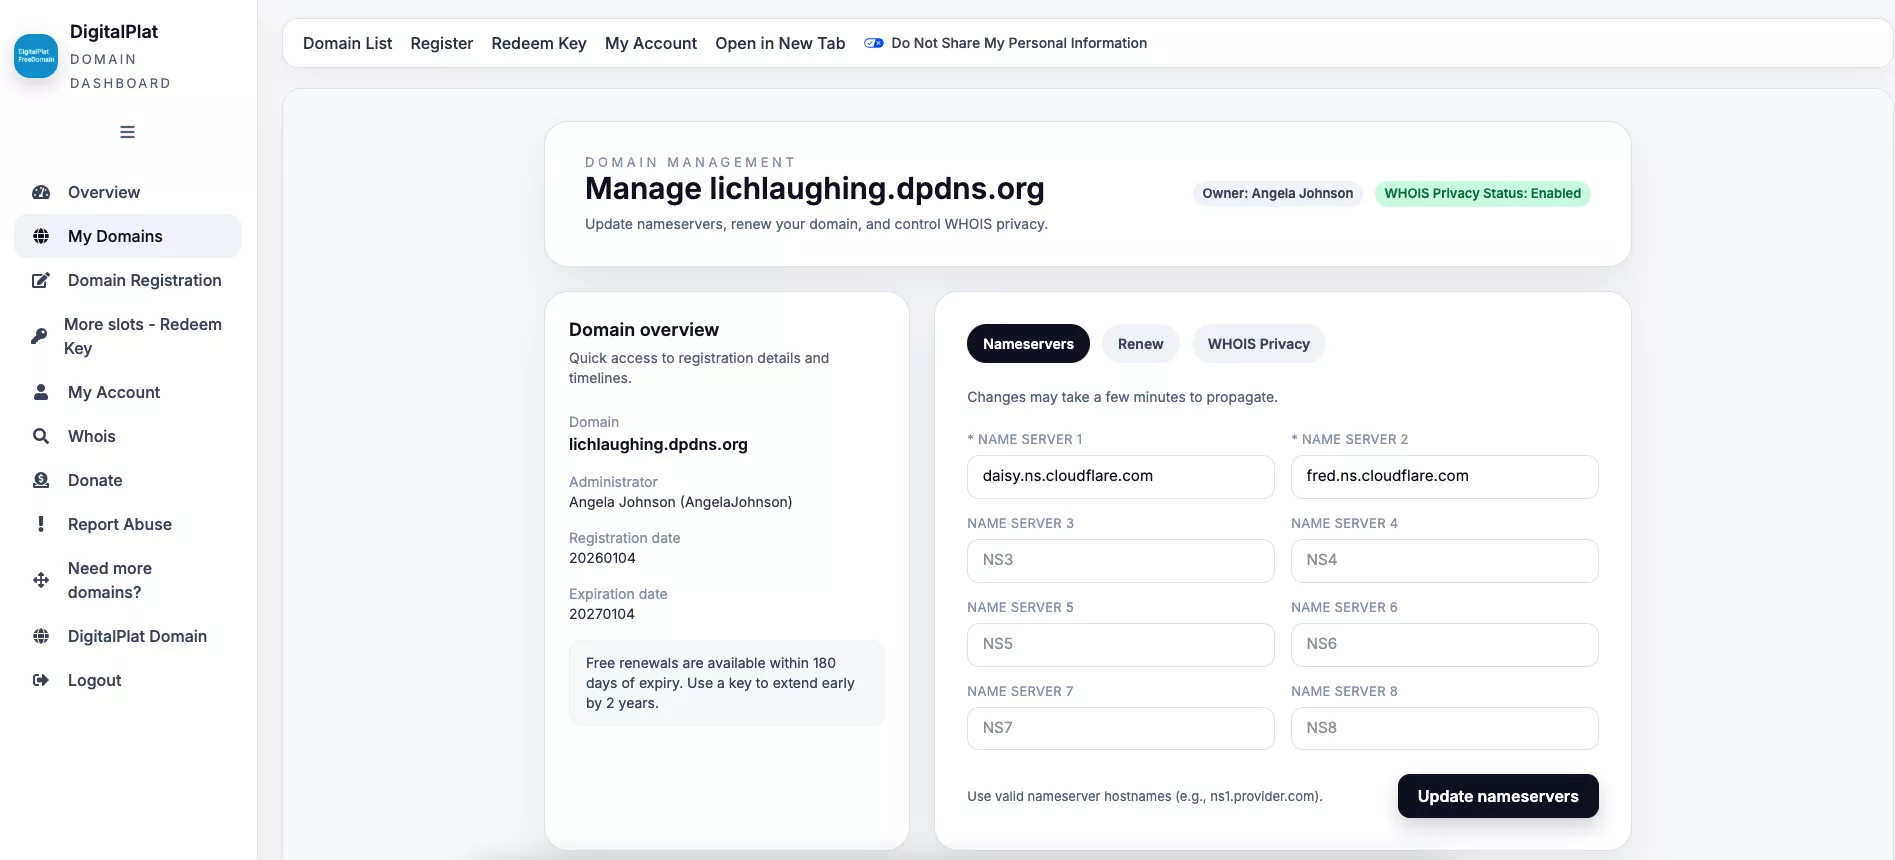Switch to the Renew tab
The image size is (1895, 860).
pyautogui.click(x=1140, y=344)
